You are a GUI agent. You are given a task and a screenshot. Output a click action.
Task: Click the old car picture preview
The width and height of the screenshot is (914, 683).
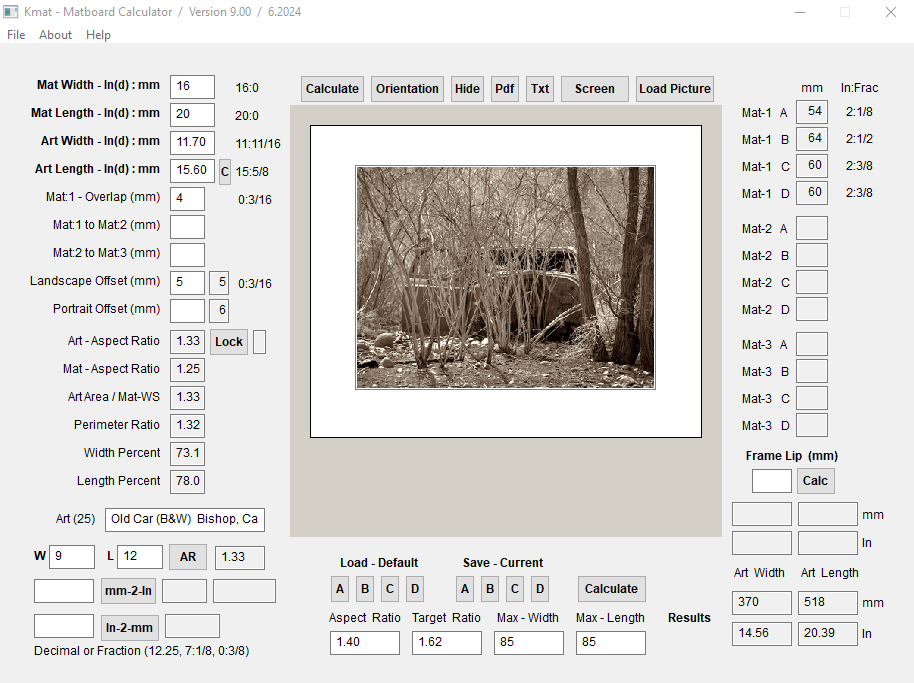tap(505, 277)
